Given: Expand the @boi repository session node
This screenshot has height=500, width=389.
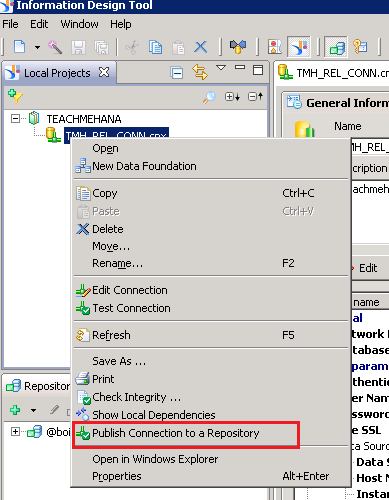Looking at the screenshot, I should (15, 432).
